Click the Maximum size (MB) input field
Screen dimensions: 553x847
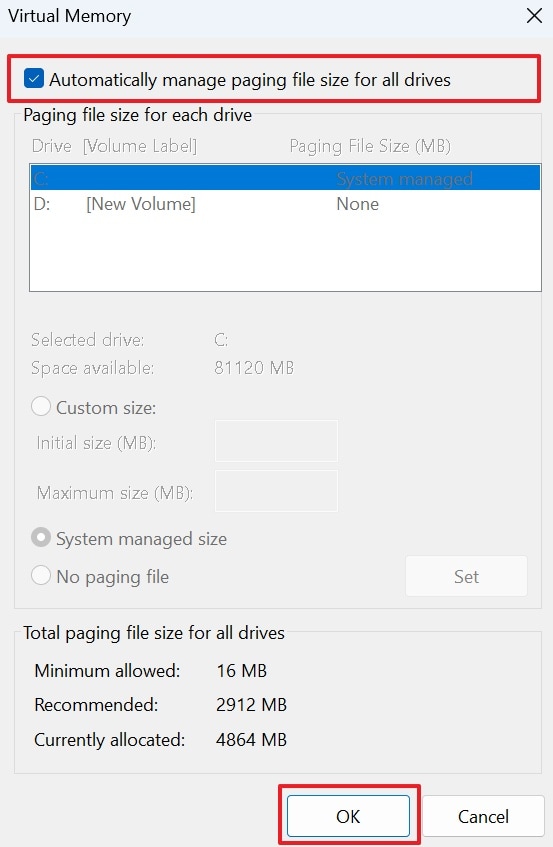pyautogui.click(x=276, y=491)
